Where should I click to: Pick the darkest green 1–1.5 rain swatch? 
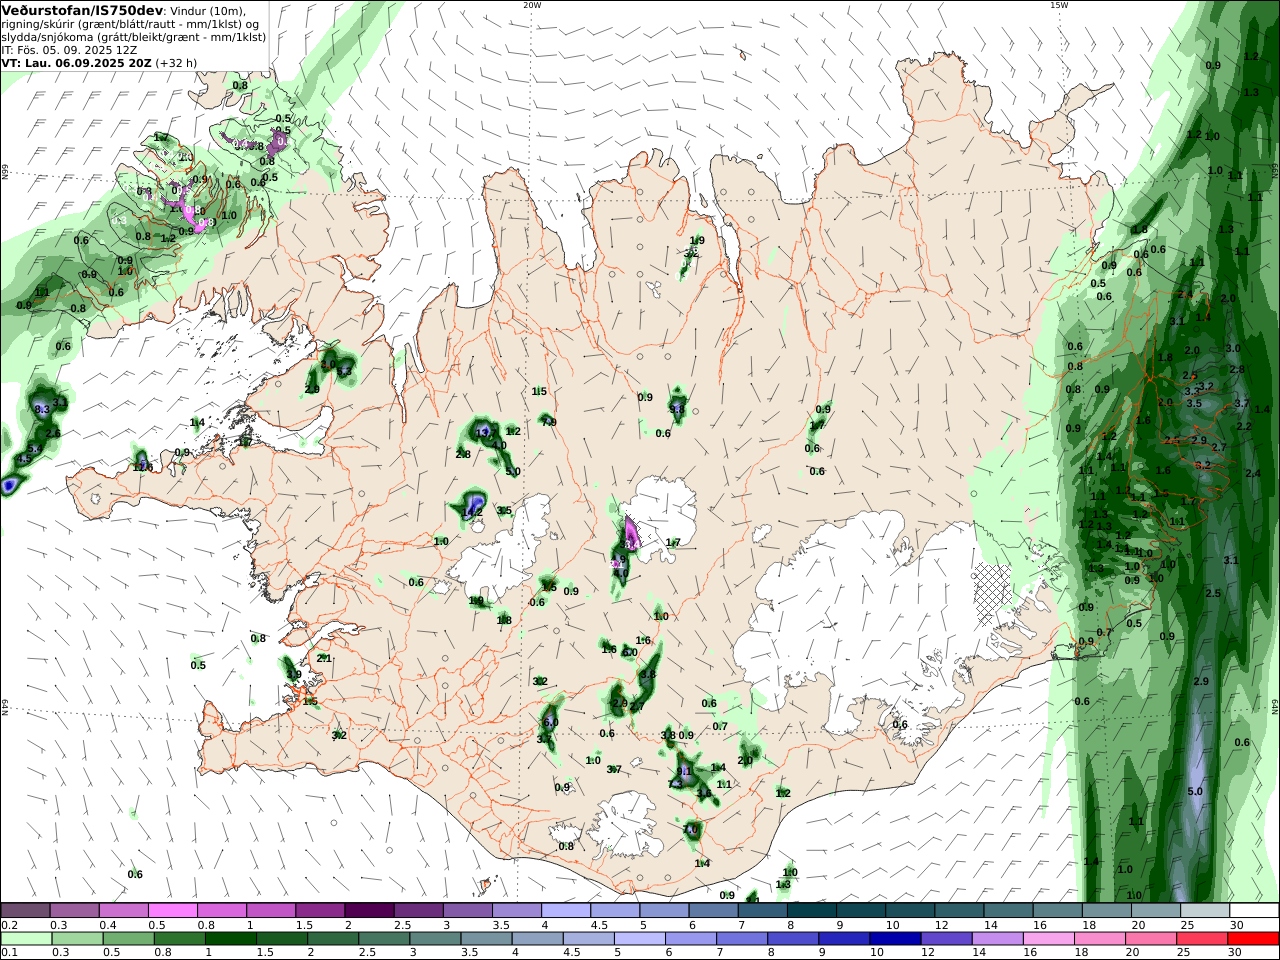coord(230,939)
